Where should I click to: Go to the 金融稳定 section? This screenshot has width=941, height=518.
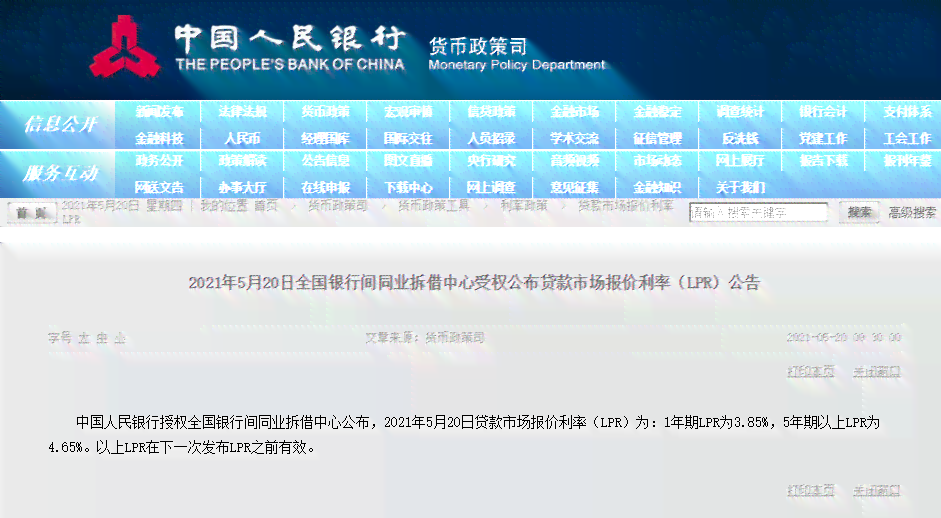click(657, 112)
